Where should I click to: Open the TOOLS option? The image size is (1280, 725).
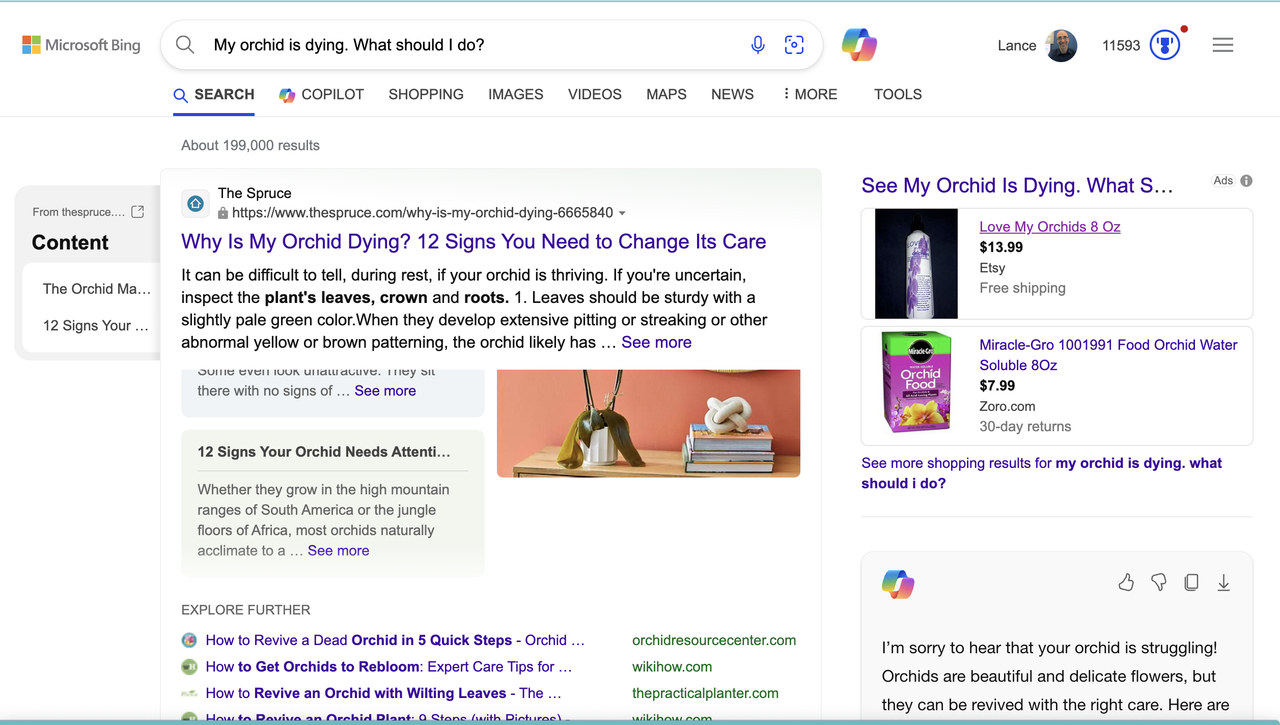(898, 94)
